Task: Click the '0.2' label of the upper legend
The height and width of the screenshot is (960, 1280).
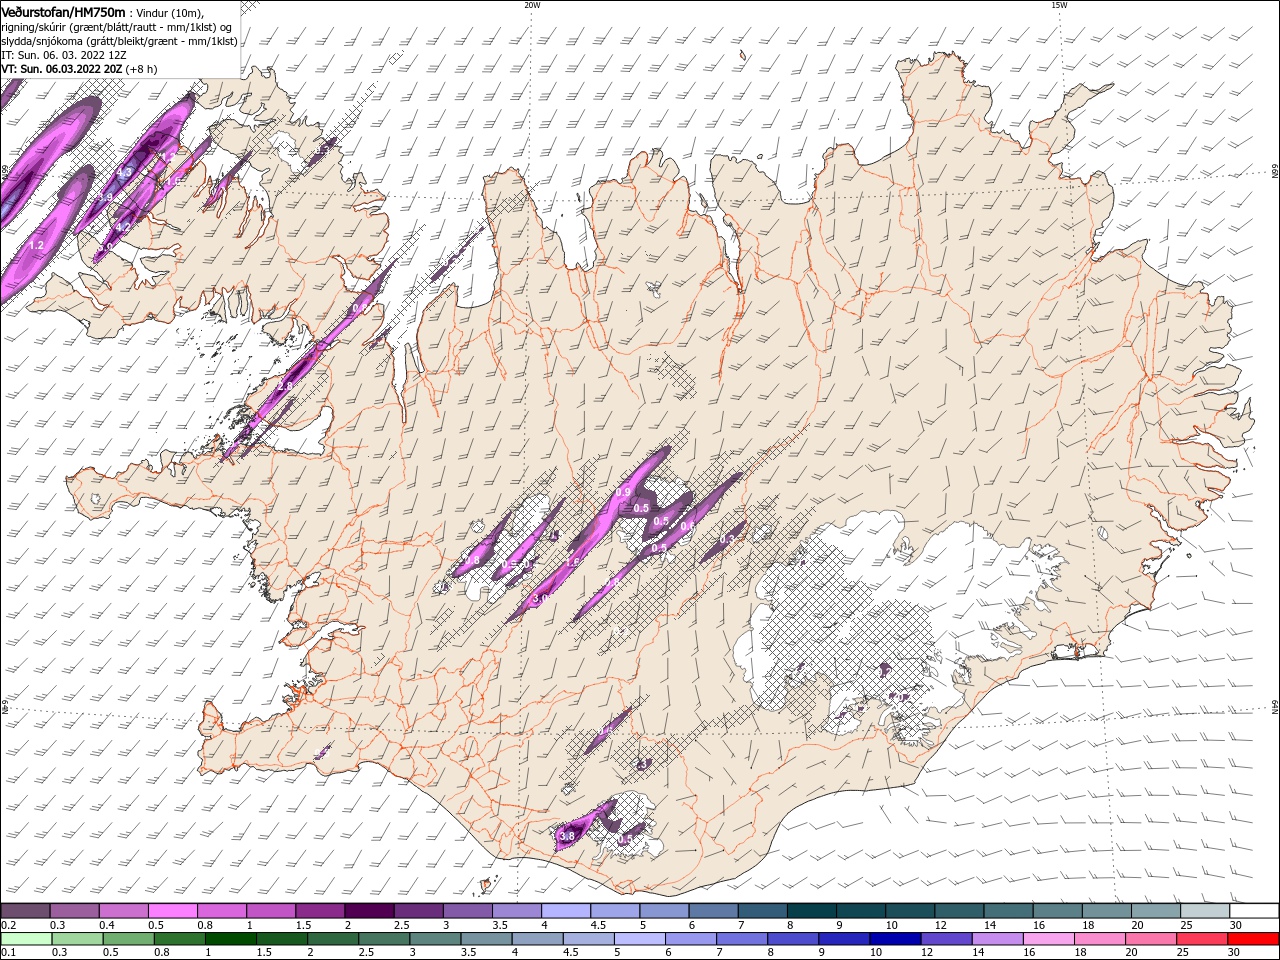Action: 8,925
